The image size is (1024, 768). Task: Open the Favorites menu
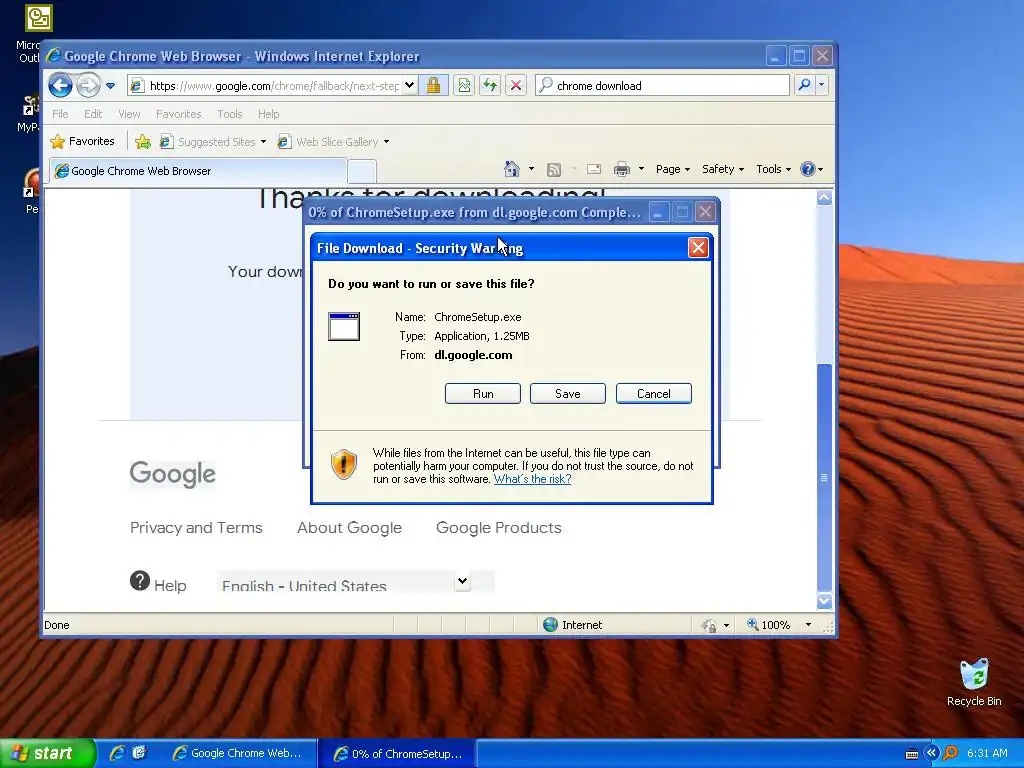click(x=178, y=114)
